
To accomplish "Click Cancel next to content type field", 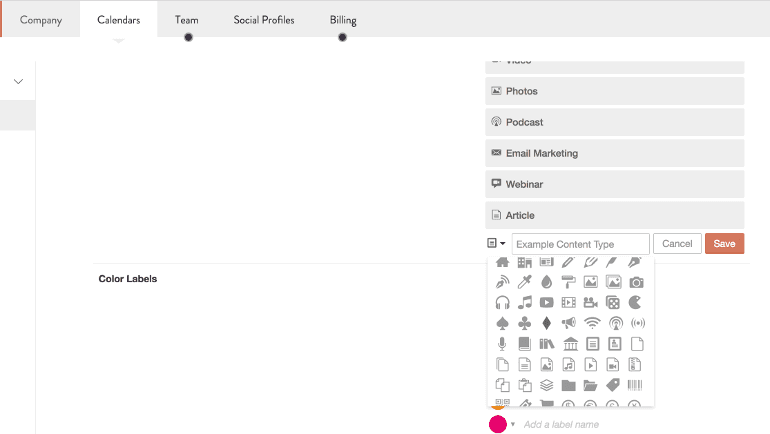I will pyautogui.click(x=677, y=244).
